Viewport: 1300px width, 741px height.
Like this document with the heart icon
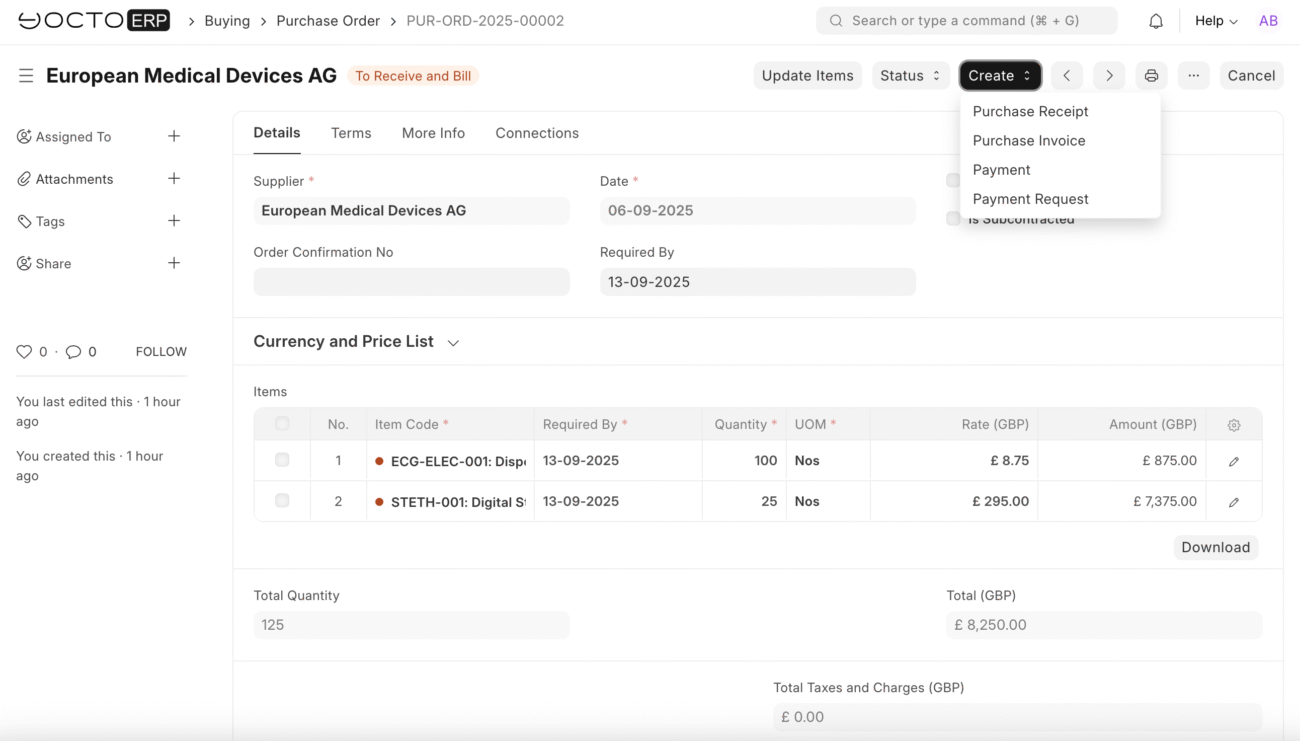coord(24,352)
